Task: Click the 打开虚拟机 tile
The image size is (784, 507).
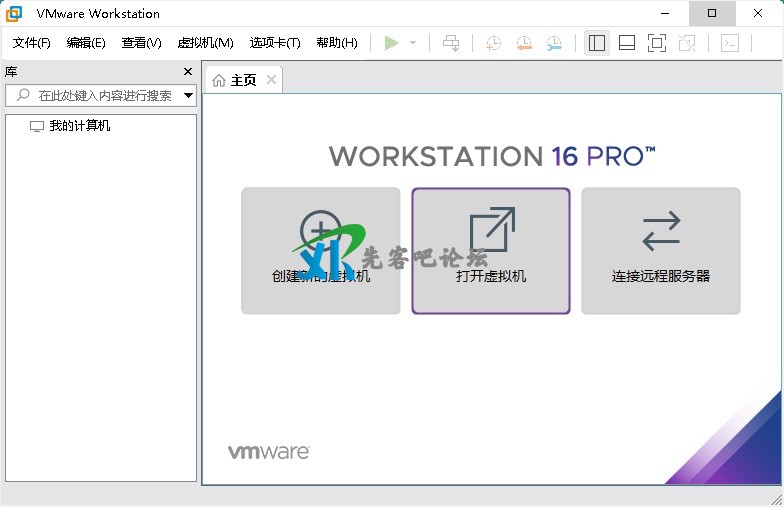Action: point(491,251)
